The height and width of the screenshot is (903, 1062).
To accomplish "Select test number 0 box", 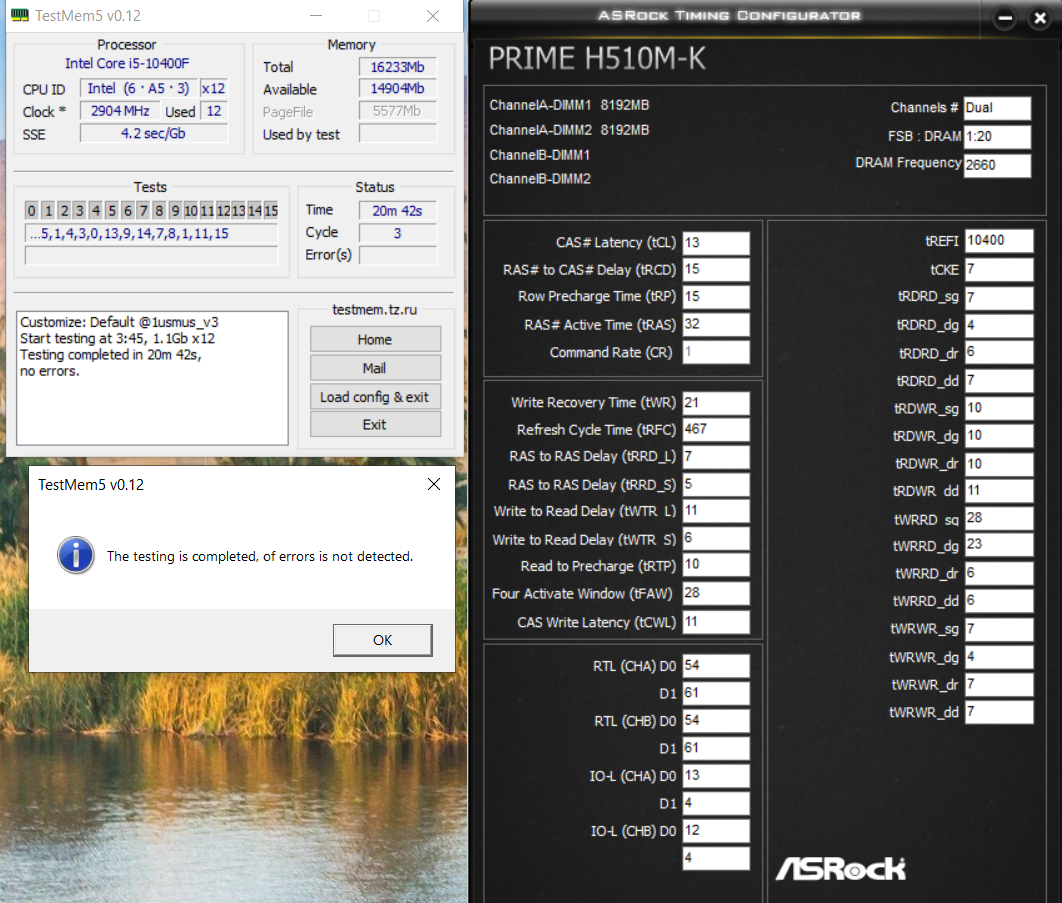I will 31,211.
